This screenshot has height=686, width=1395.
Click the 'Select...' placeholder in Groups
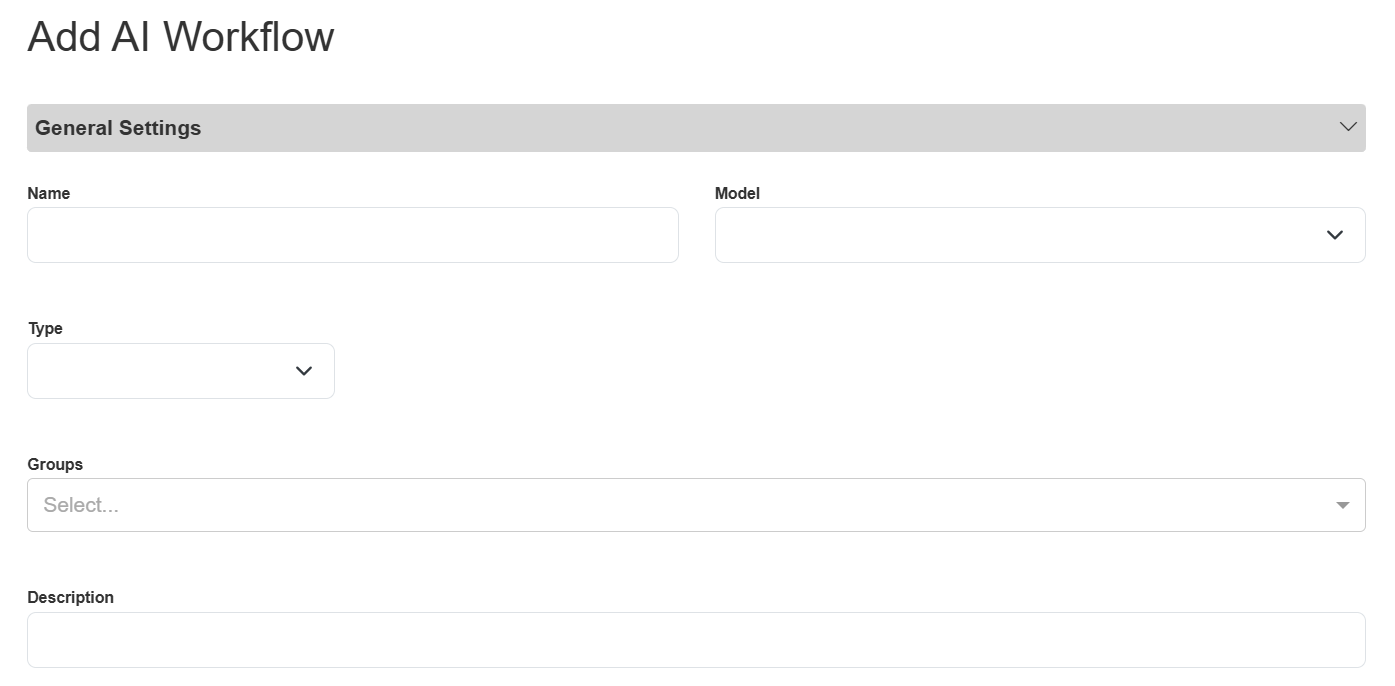[x=81, y=505]
